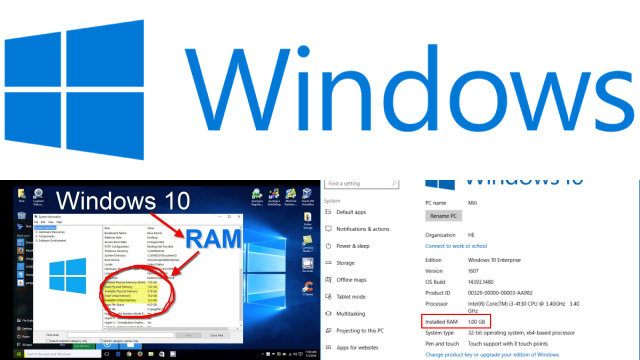Open Oracle VM VirtualBox desktop shortcut
Image resolution: width=640 pixels, height=360 pixels.
(x=307, y=196)
